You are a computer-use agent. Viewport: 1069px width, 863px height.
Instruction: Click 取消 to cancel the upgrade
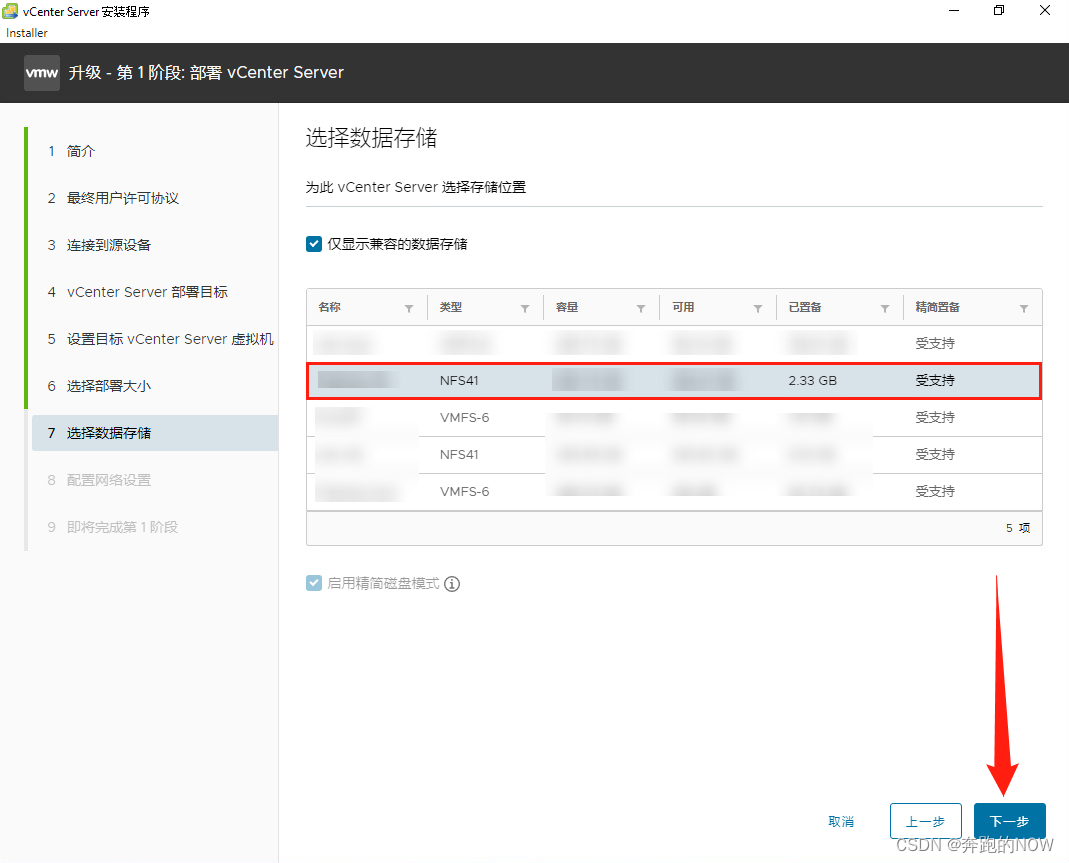[x=841, y=821]
